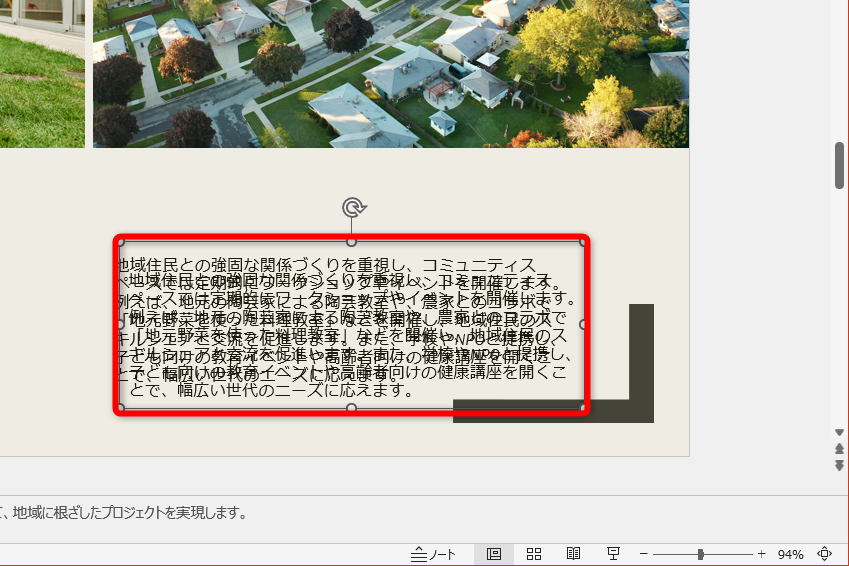Go to previous slide double-arrow button
Image resolution: width=849 pixels, height=566 pixels.
point(839,448)
